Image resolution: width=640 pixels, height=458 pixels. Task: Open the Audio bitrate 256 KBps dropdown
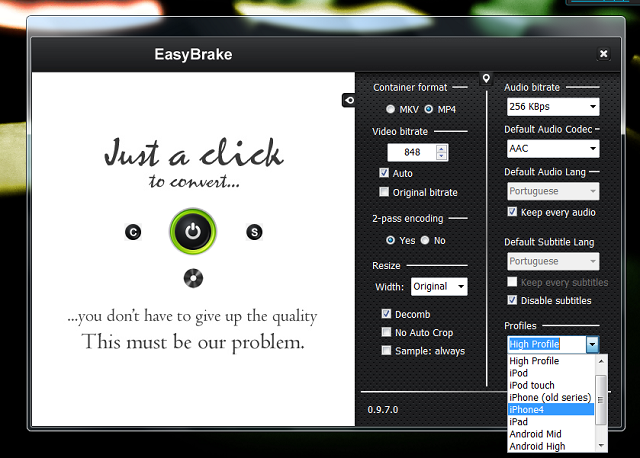click(x=553, y=107)
